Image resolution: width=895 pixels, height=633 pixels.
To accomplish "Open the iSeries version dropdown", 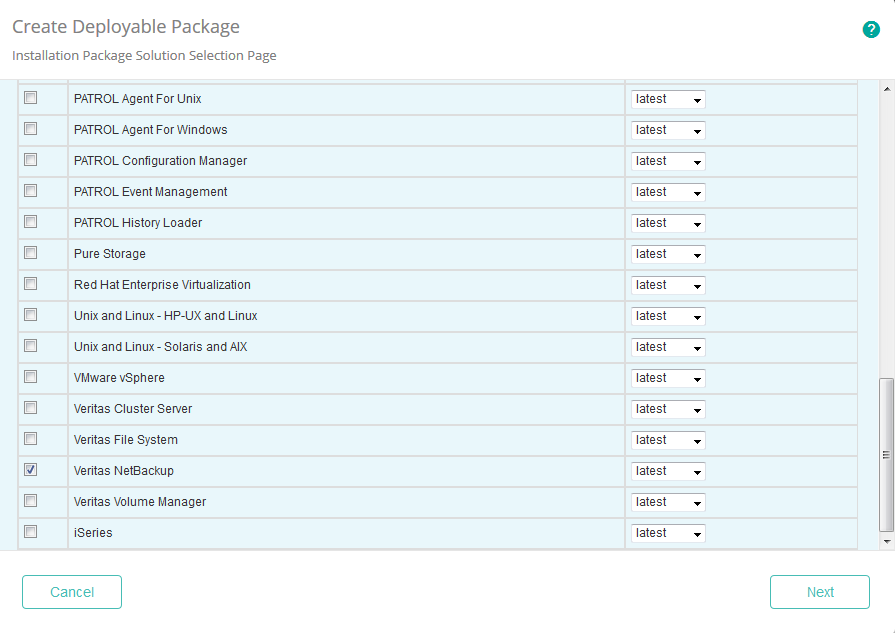I will tap(667, 533).
